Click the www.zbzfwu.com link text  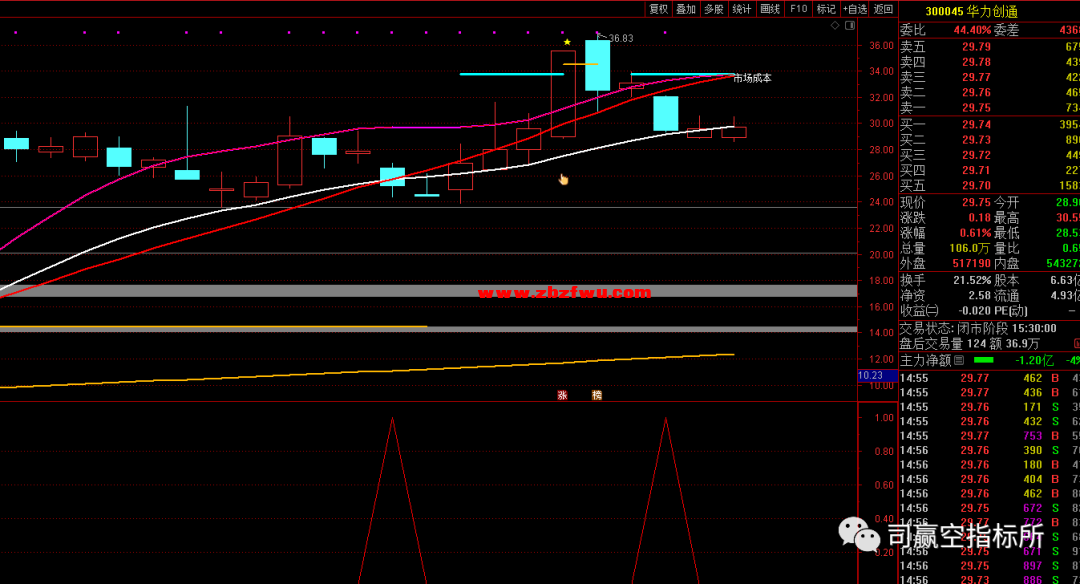pos(564,293)
